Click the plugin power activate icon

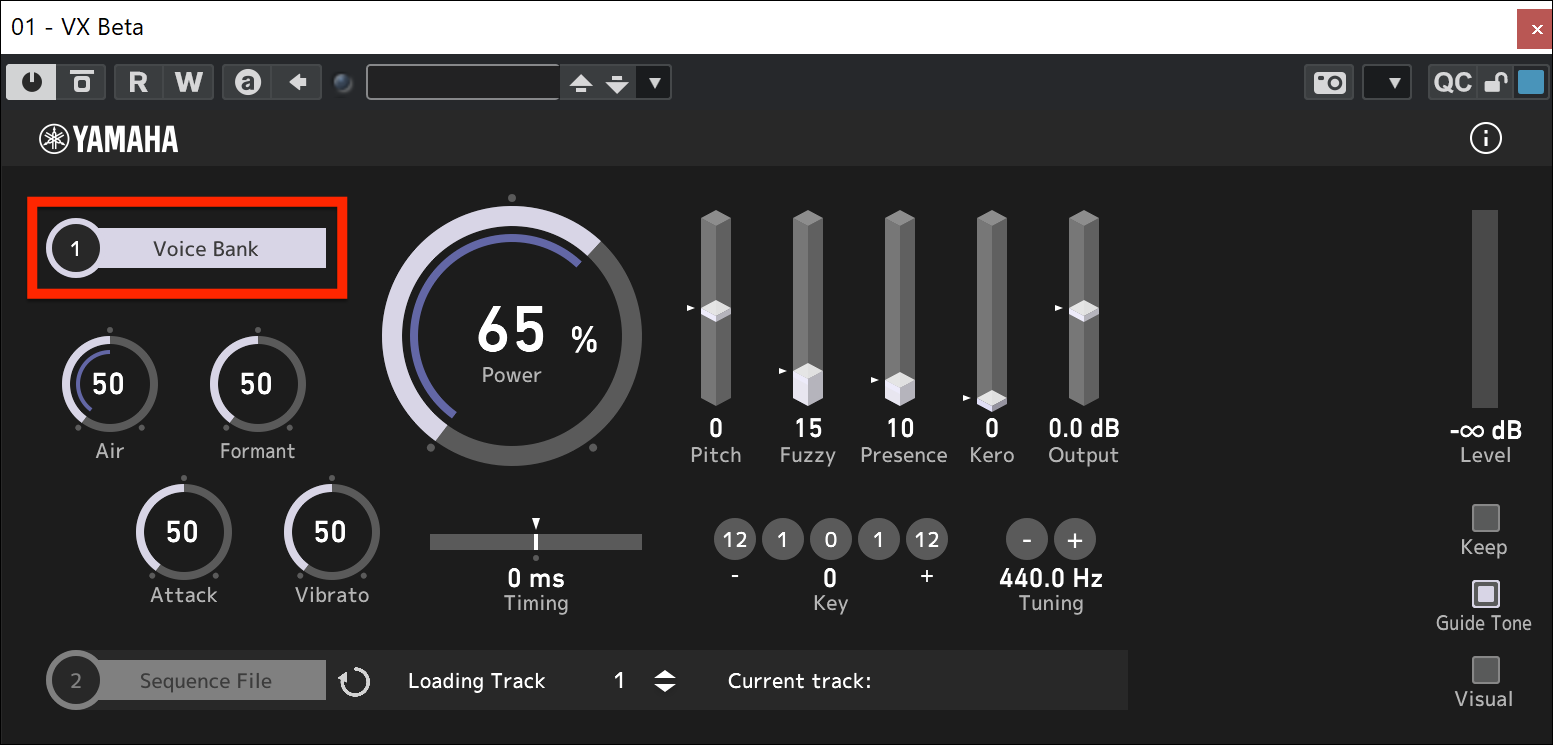31,82
